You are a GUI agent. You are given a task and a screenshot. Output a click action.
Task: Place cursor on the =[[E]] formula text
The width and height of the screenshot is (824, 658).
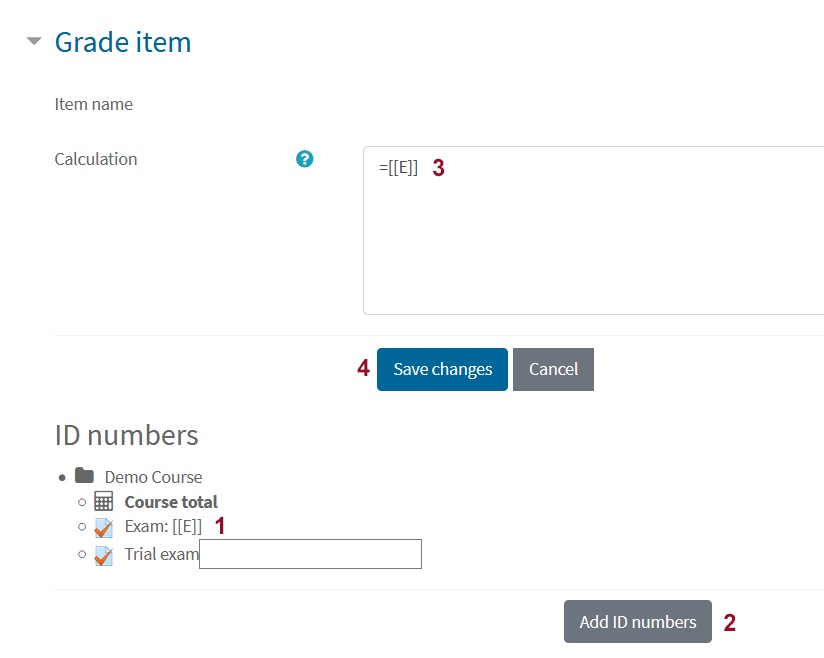pos(398,168)
